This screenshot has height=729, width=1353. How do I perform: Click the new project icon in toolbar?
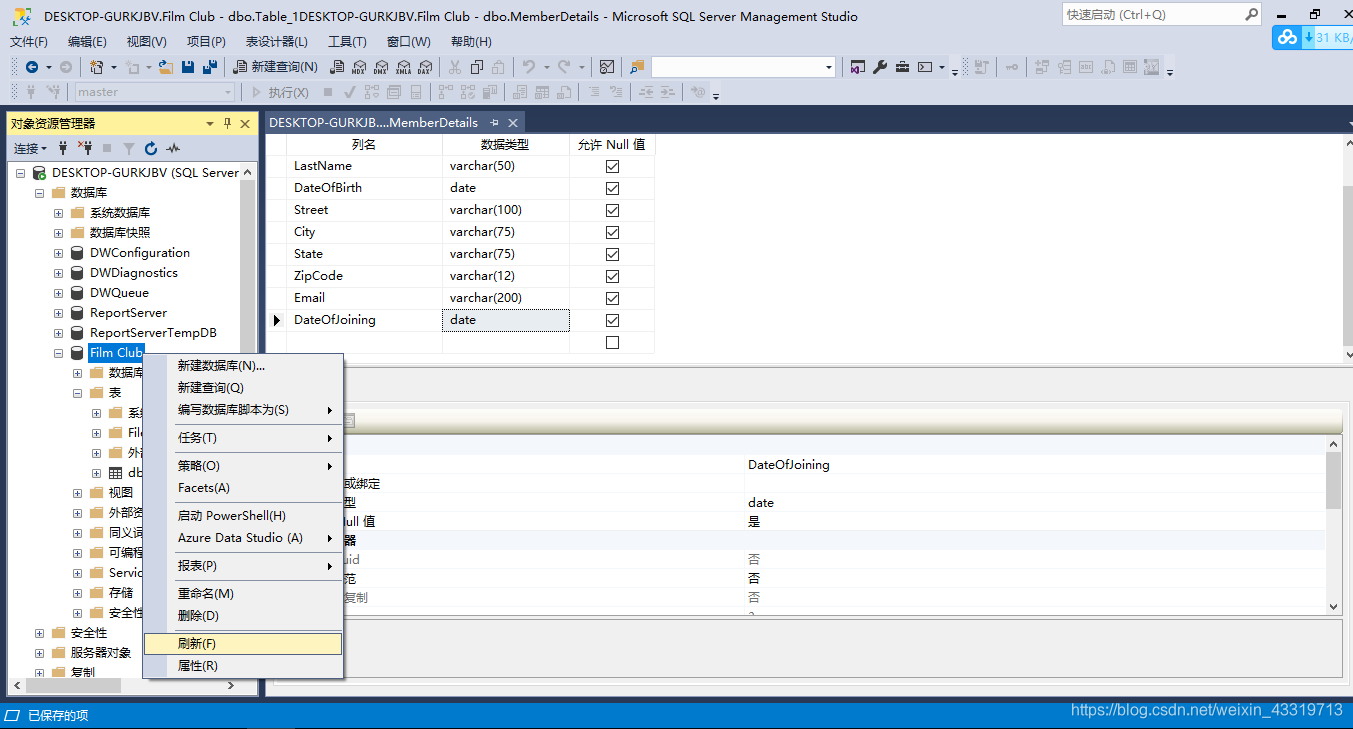pyautogui.click(x=95, y=67)
